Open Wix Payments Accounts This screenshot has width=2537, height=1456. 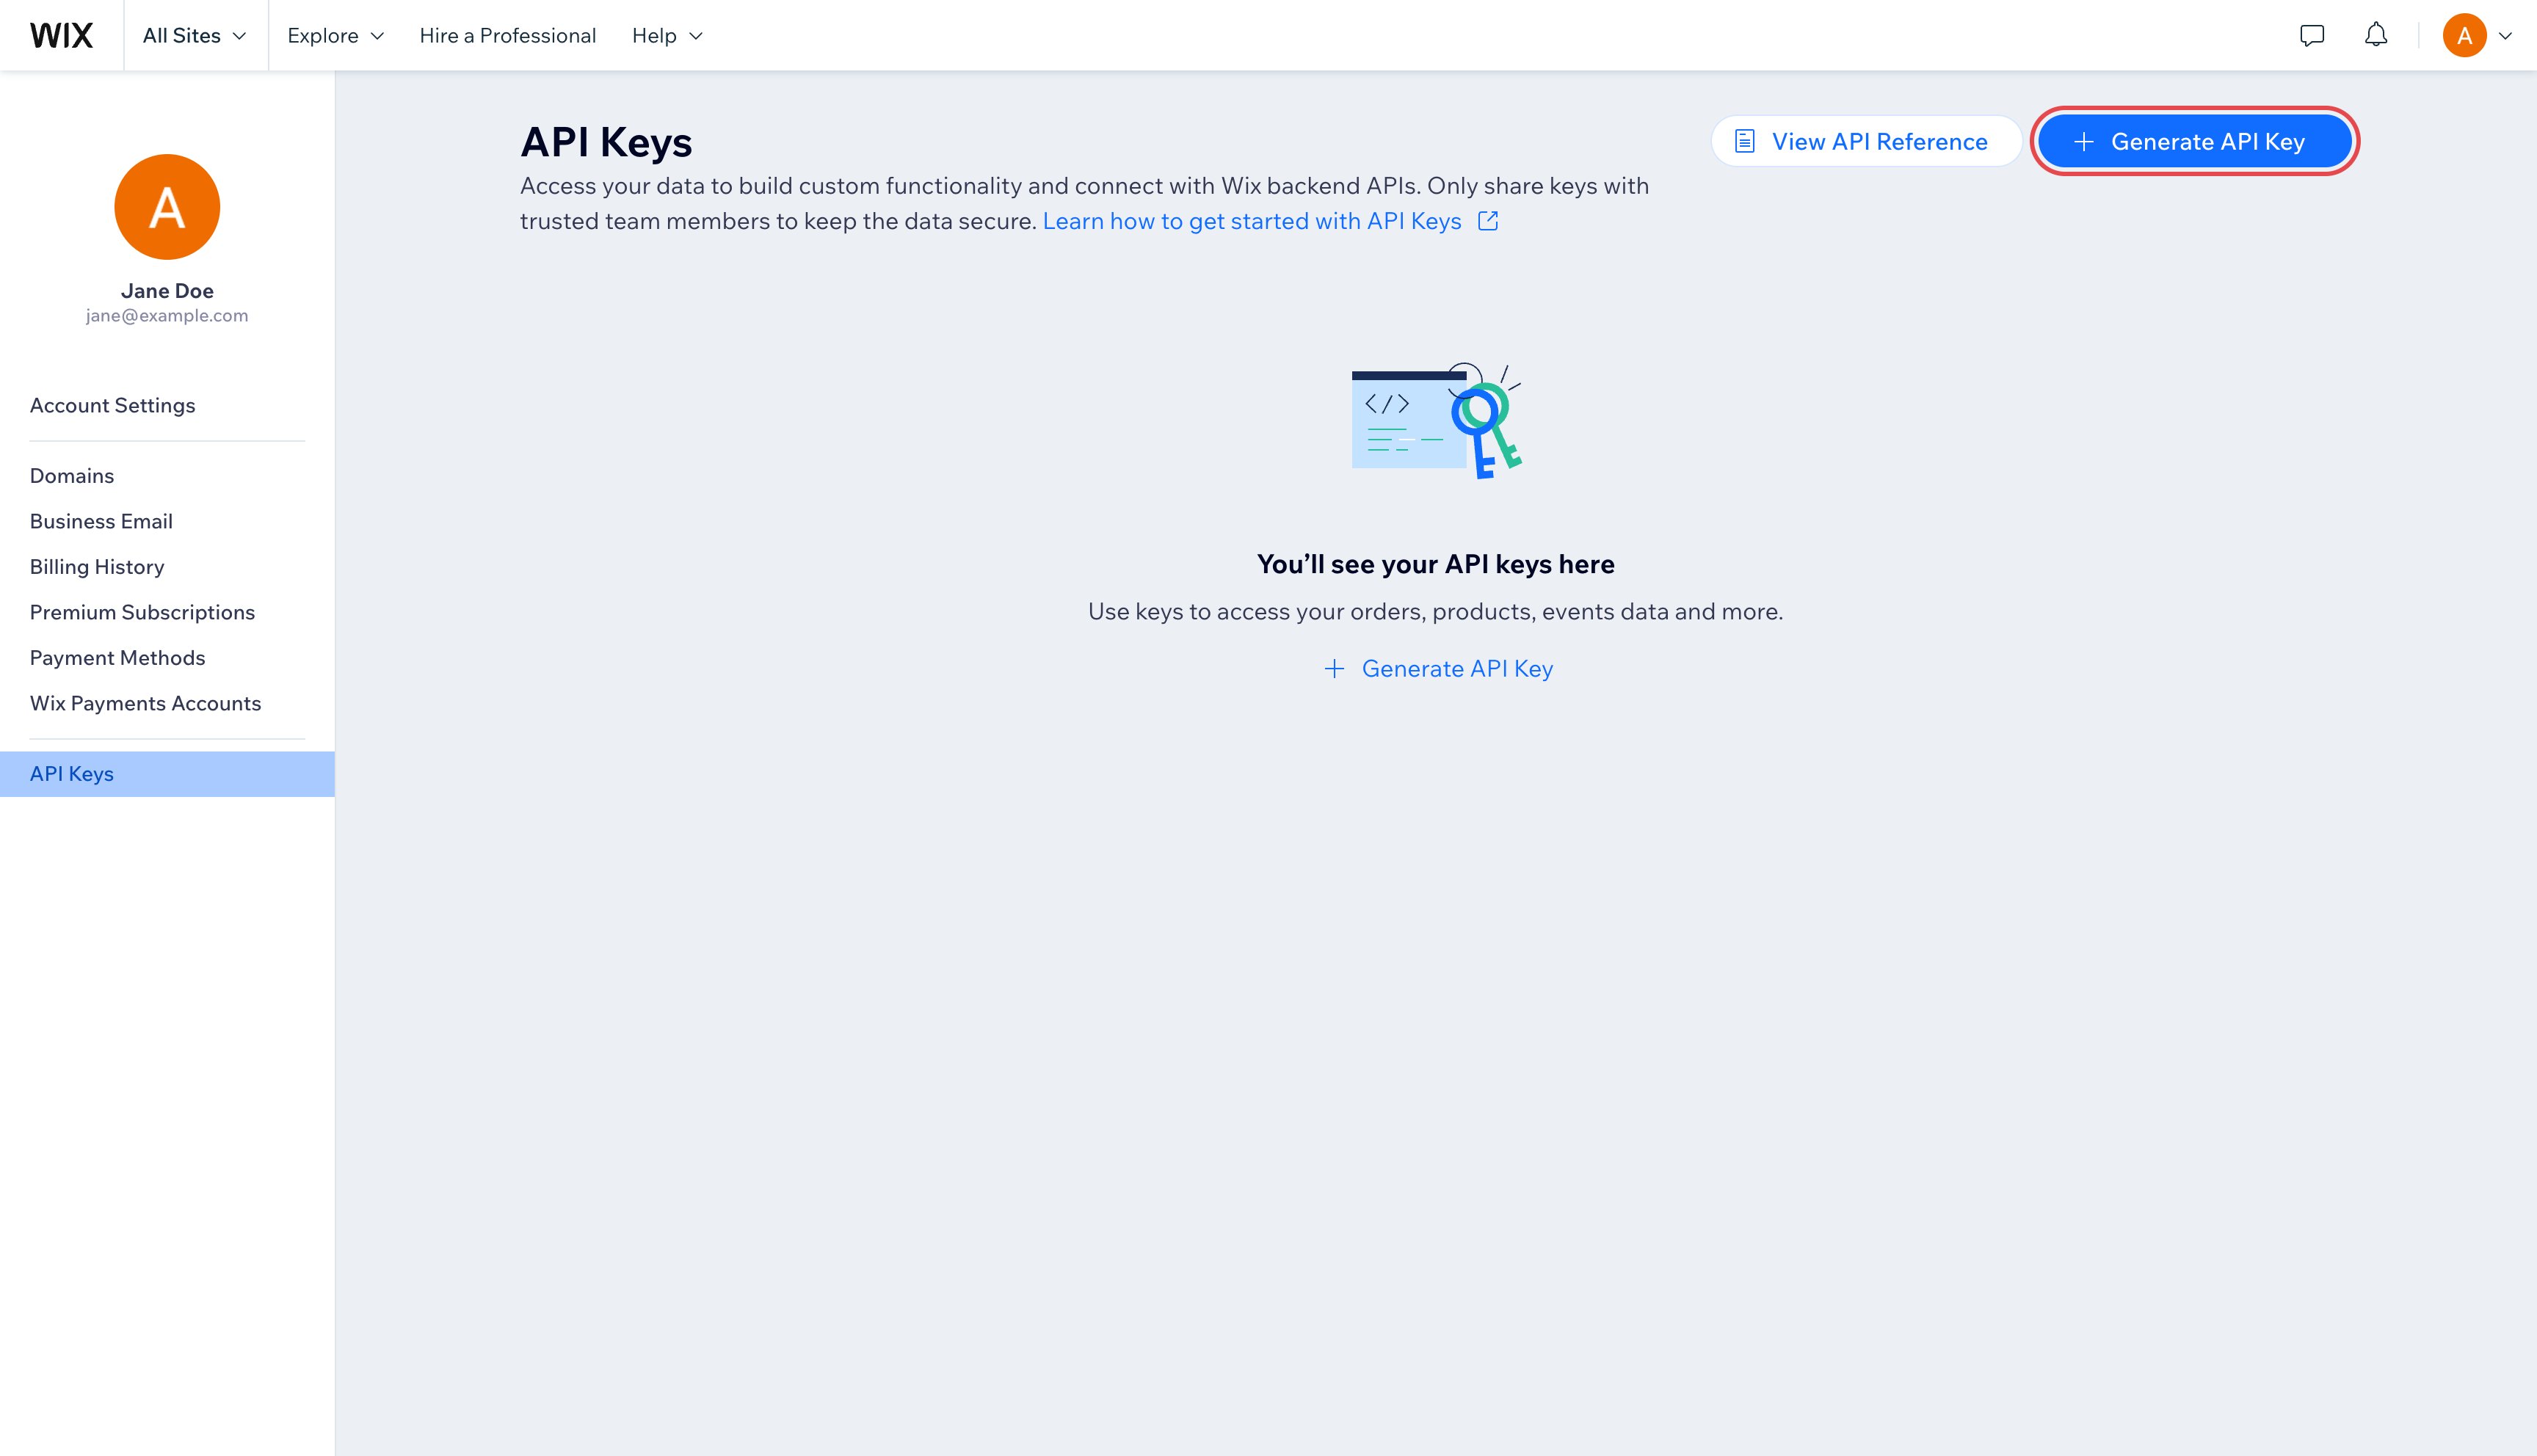(x=145, y=703)
